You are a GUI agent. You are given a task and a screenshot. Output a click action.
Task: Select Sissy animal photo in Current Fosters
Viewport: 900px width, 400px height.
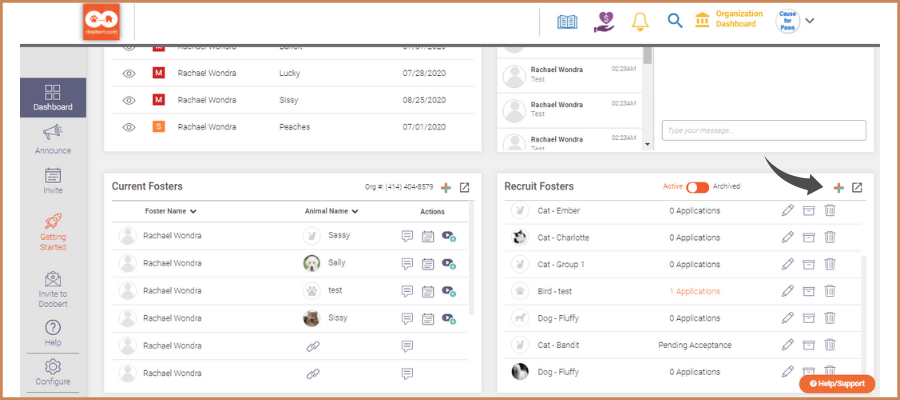[312, 318]
